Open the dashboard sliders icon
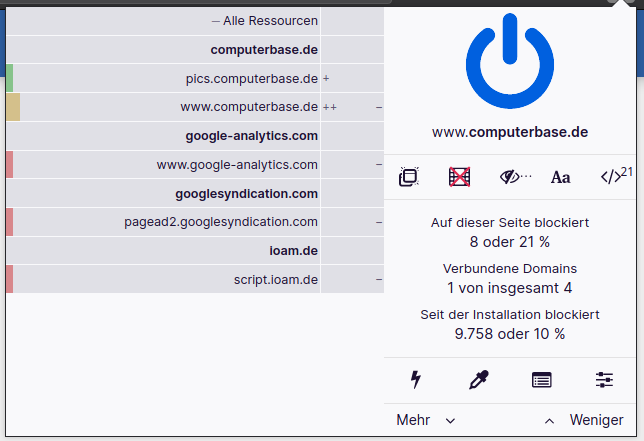 tap(604, 380)
